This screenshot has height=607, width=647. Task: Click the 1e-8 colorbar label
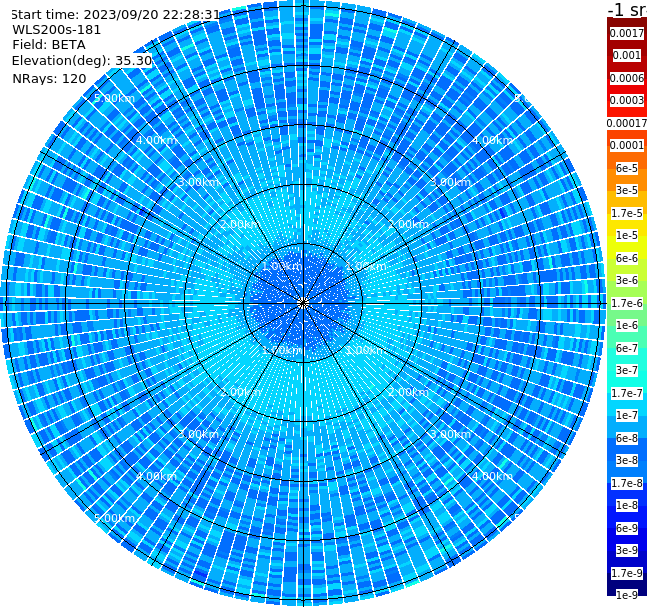[627, 505]
